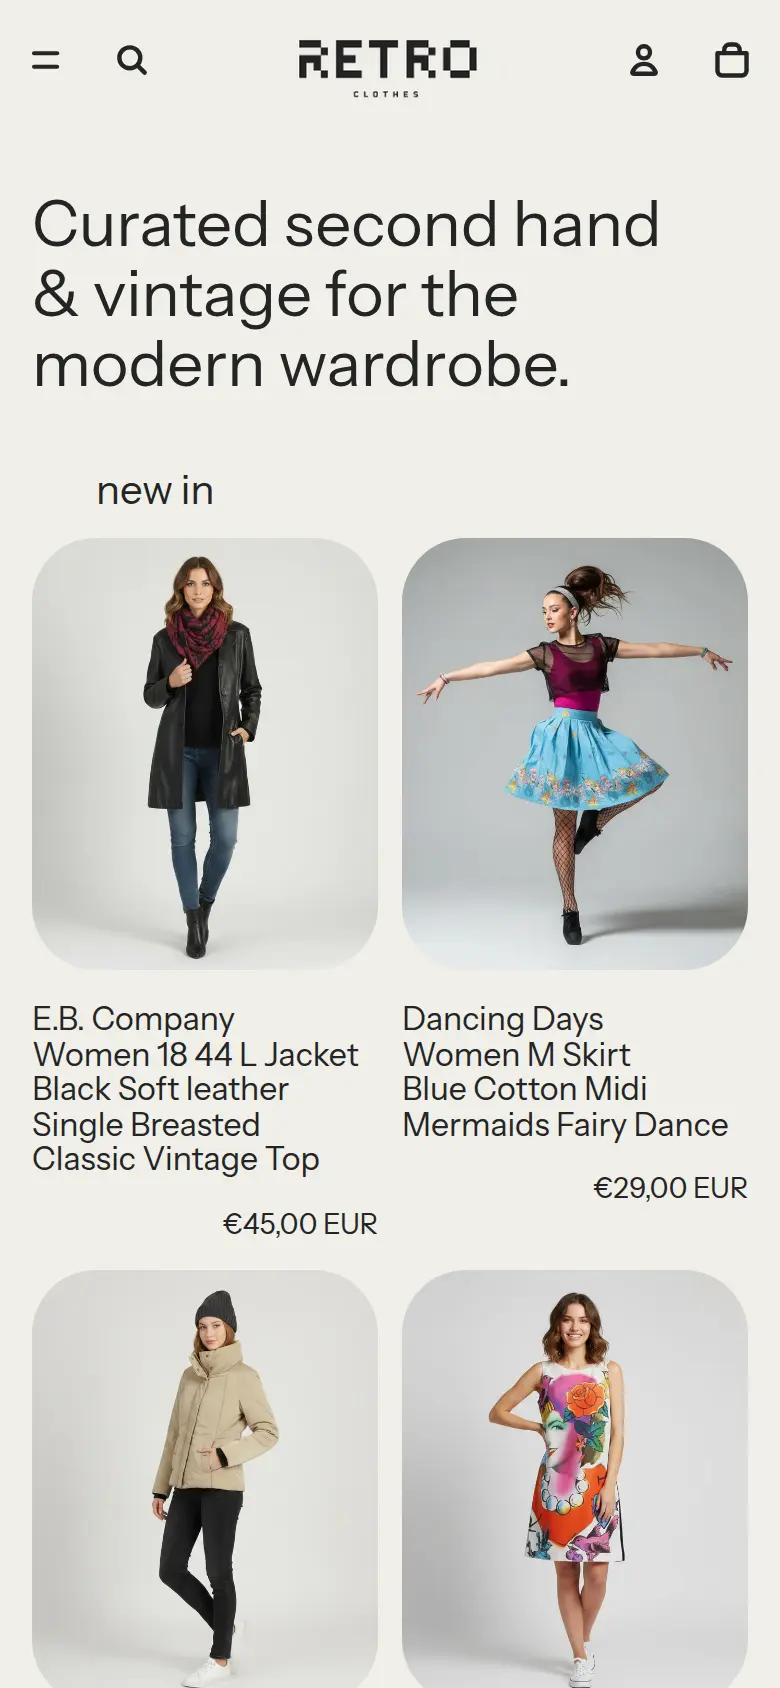This screenshot has height=1688, width=780.
Task: Open the hamburger navigation menu
Action: 46,61
